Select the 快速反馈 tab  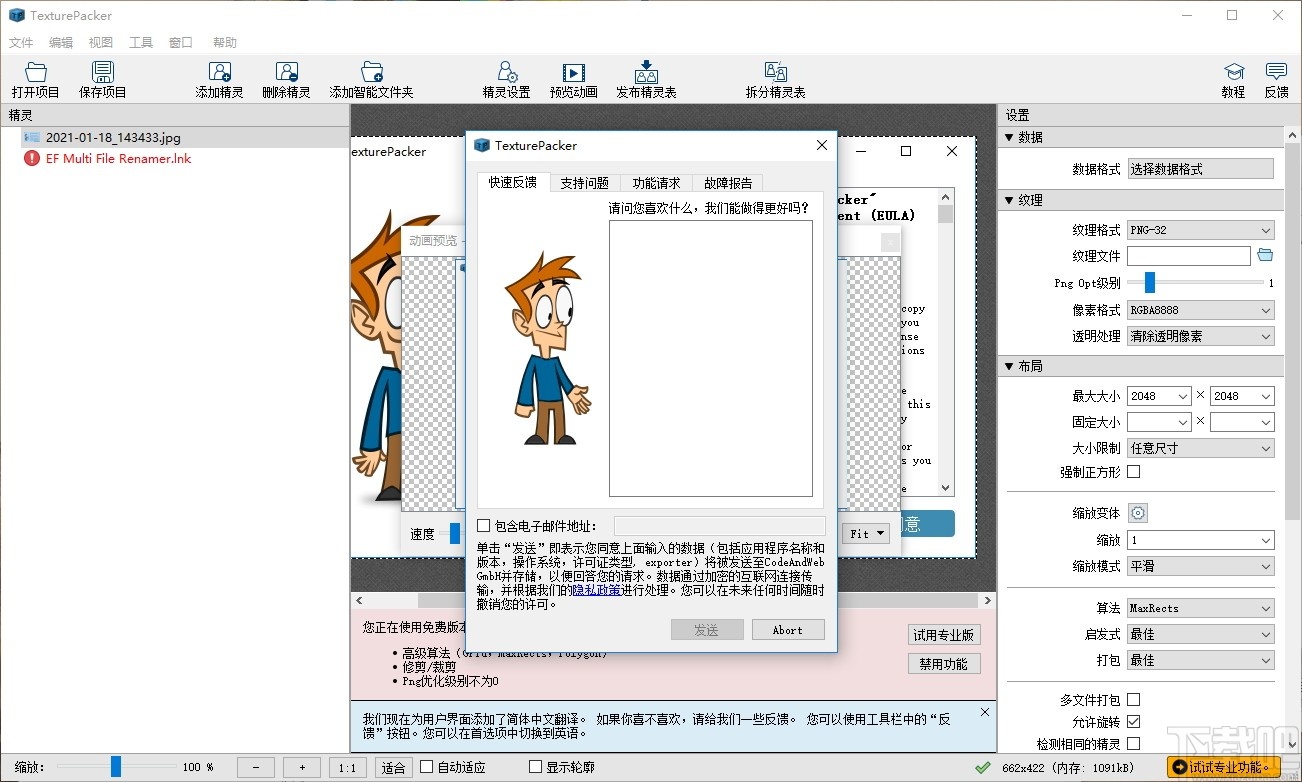513,182
